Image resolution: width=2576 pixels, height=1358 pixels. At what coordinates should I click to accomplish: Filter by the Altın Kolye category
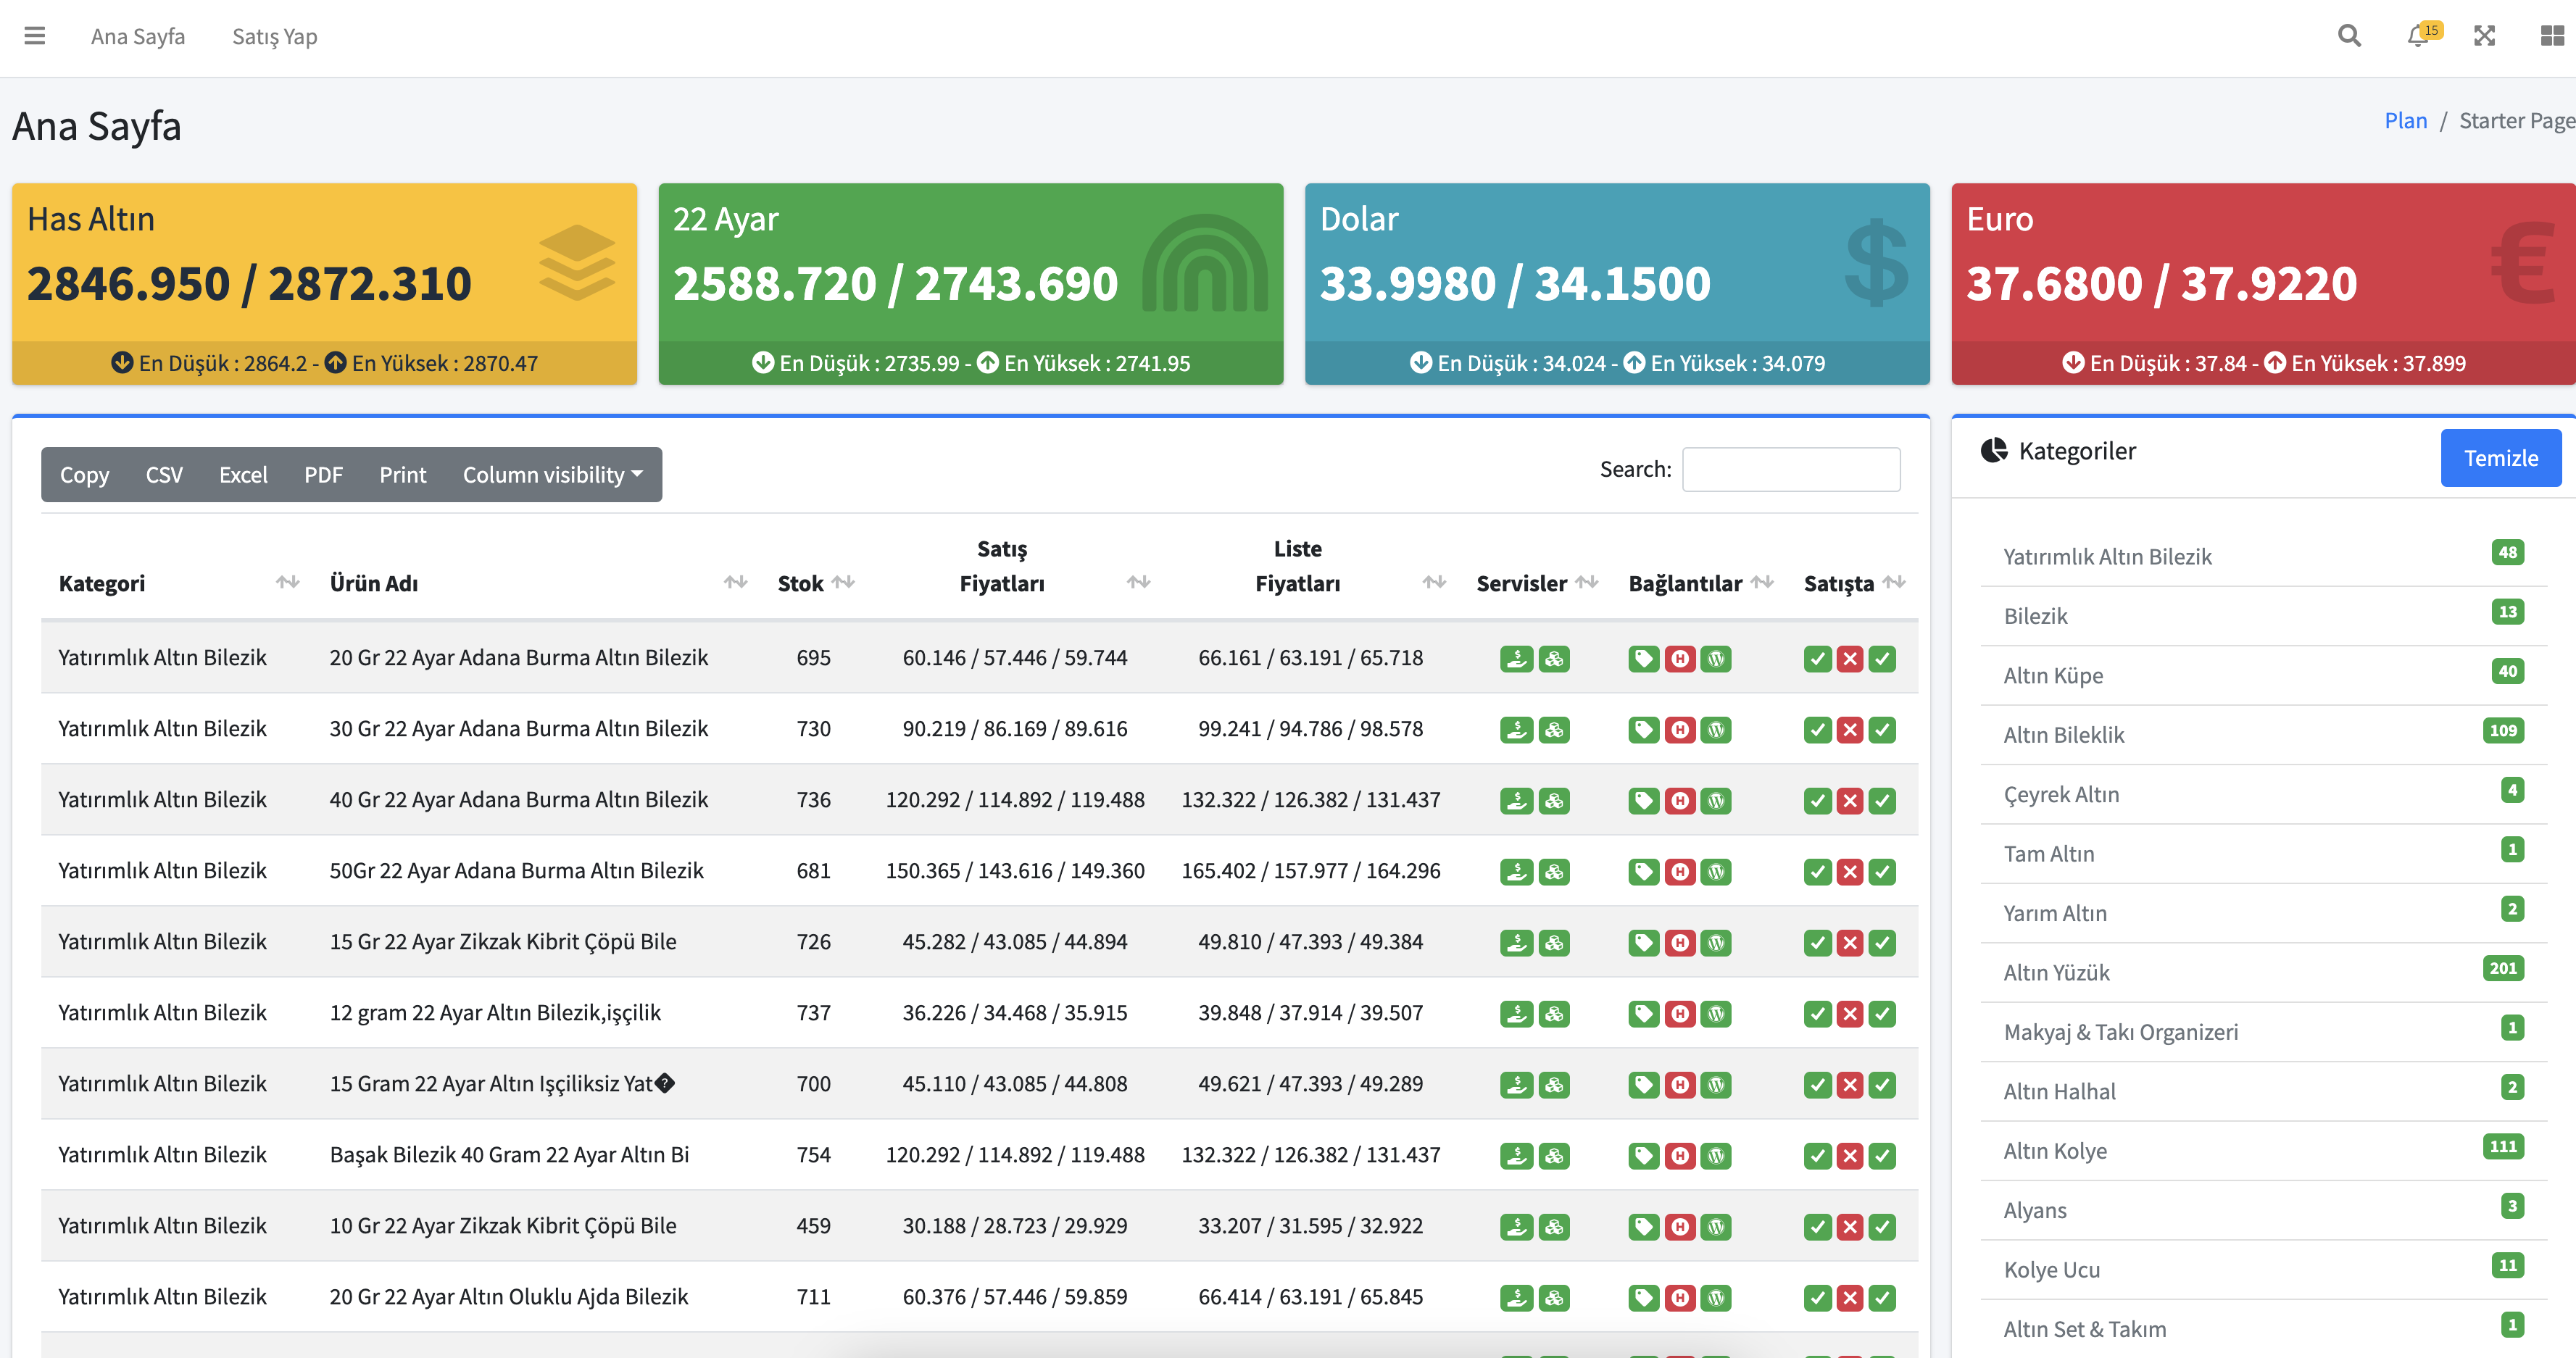pyautogui.click(x=2263, y=1151)
